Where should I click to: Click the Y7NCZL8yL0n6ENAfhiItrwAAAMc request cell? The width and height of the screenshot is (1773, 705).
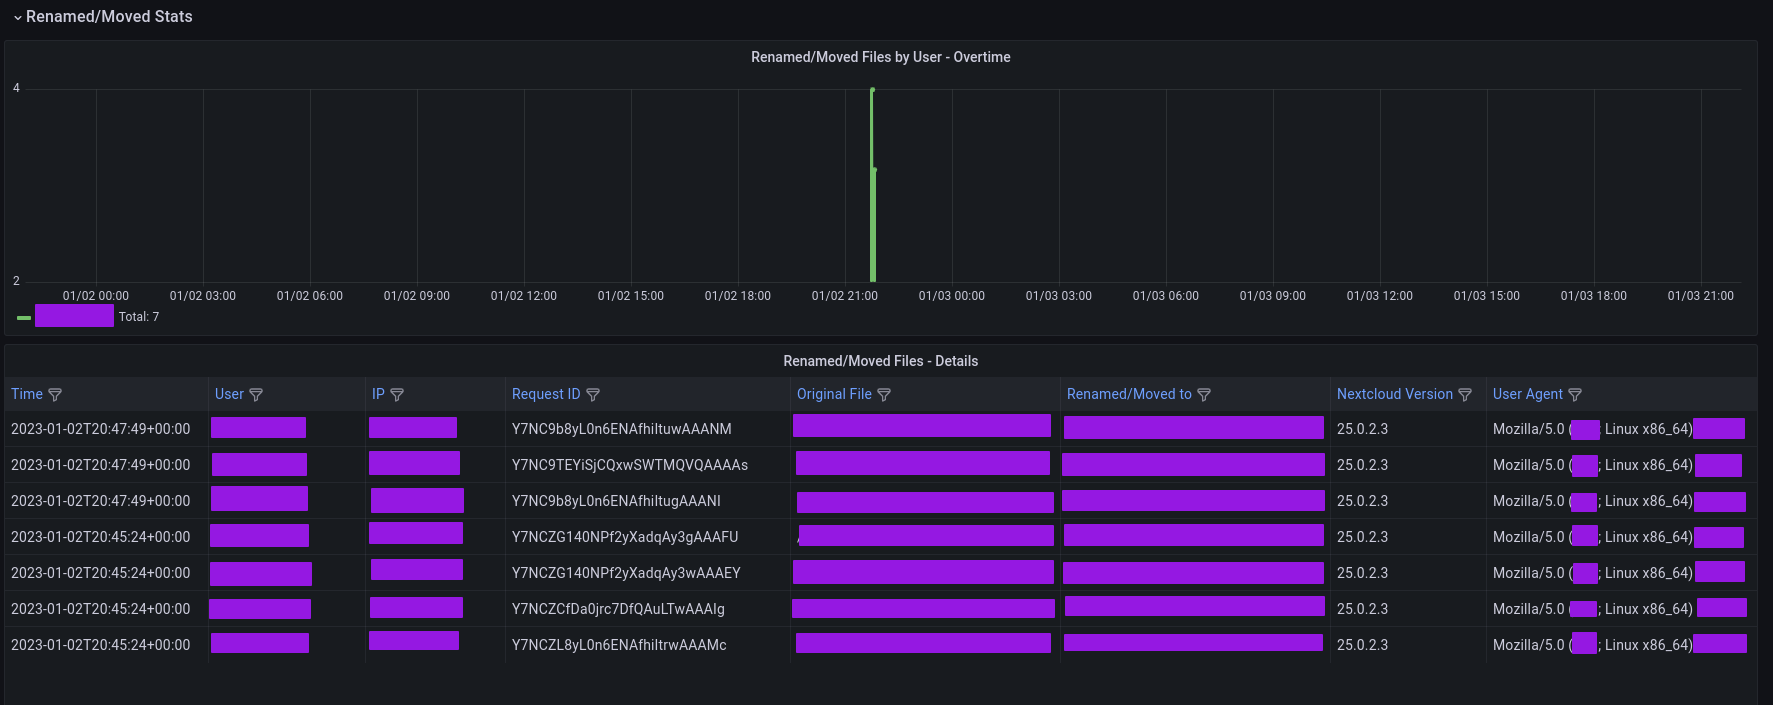619,645
